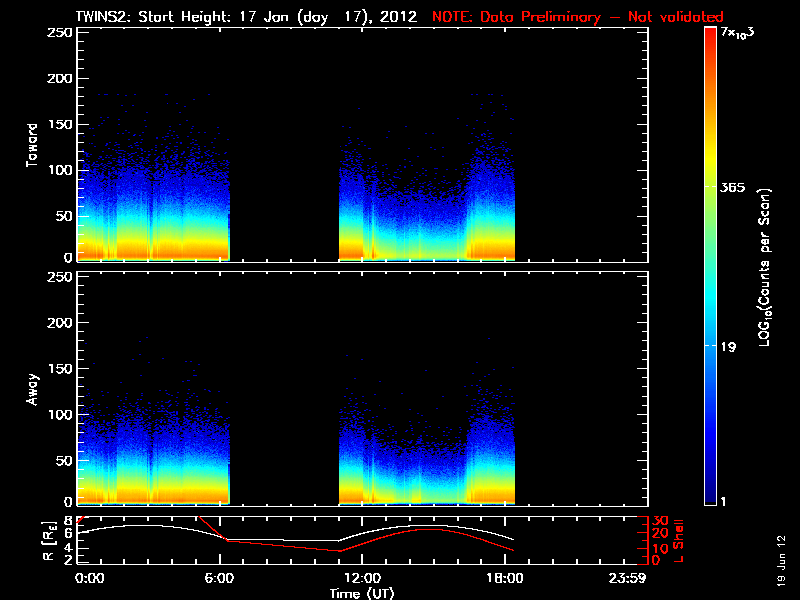Screen dimensions: 800x600
Task: Click the 250 tick on the Away axis
Action: 60,278
